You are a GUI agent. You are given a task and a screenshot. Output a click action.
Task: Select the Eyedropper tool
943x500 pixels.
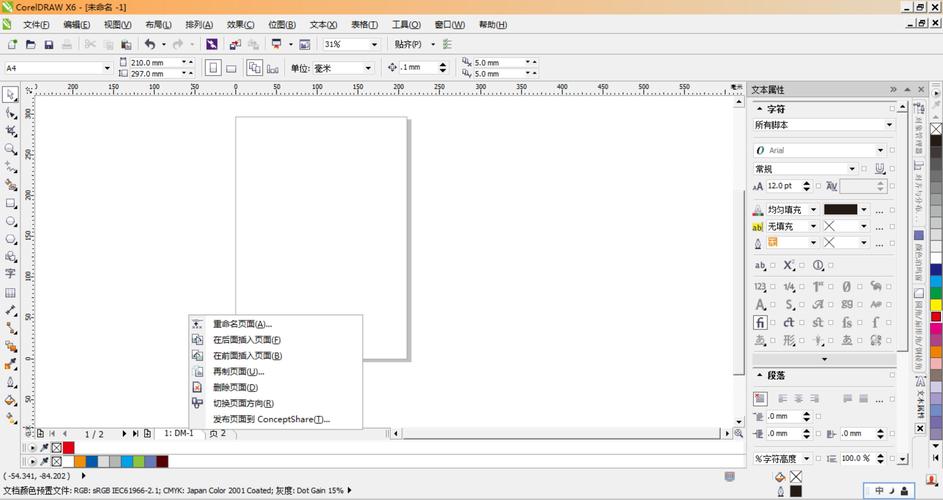[x=10, y=364]
